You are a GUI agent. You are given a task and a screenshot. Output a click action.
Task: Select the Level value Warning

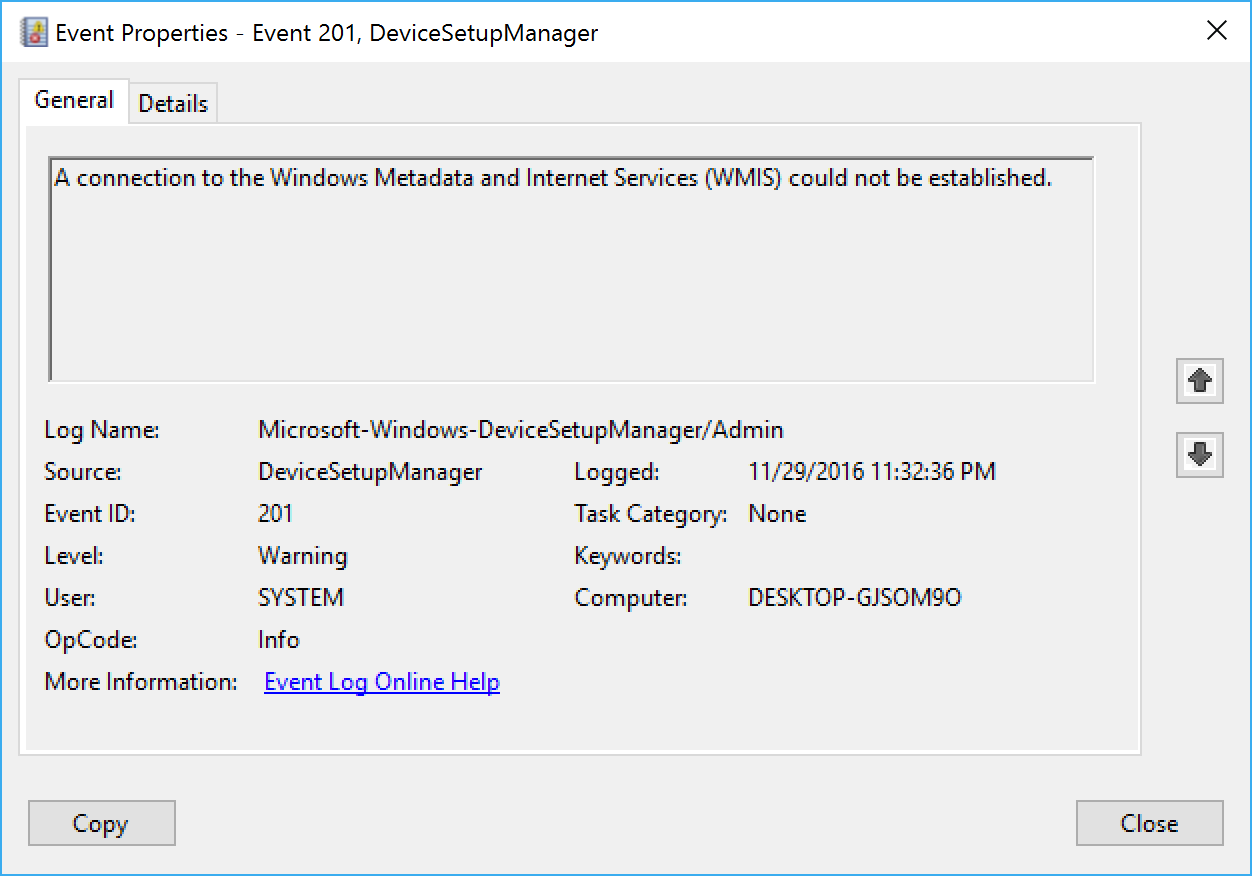(302, 556)
